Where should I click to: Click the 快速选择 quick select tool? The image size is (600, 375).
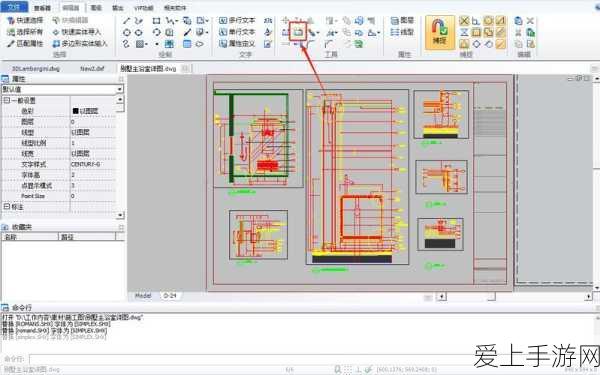tap(25, 20)
